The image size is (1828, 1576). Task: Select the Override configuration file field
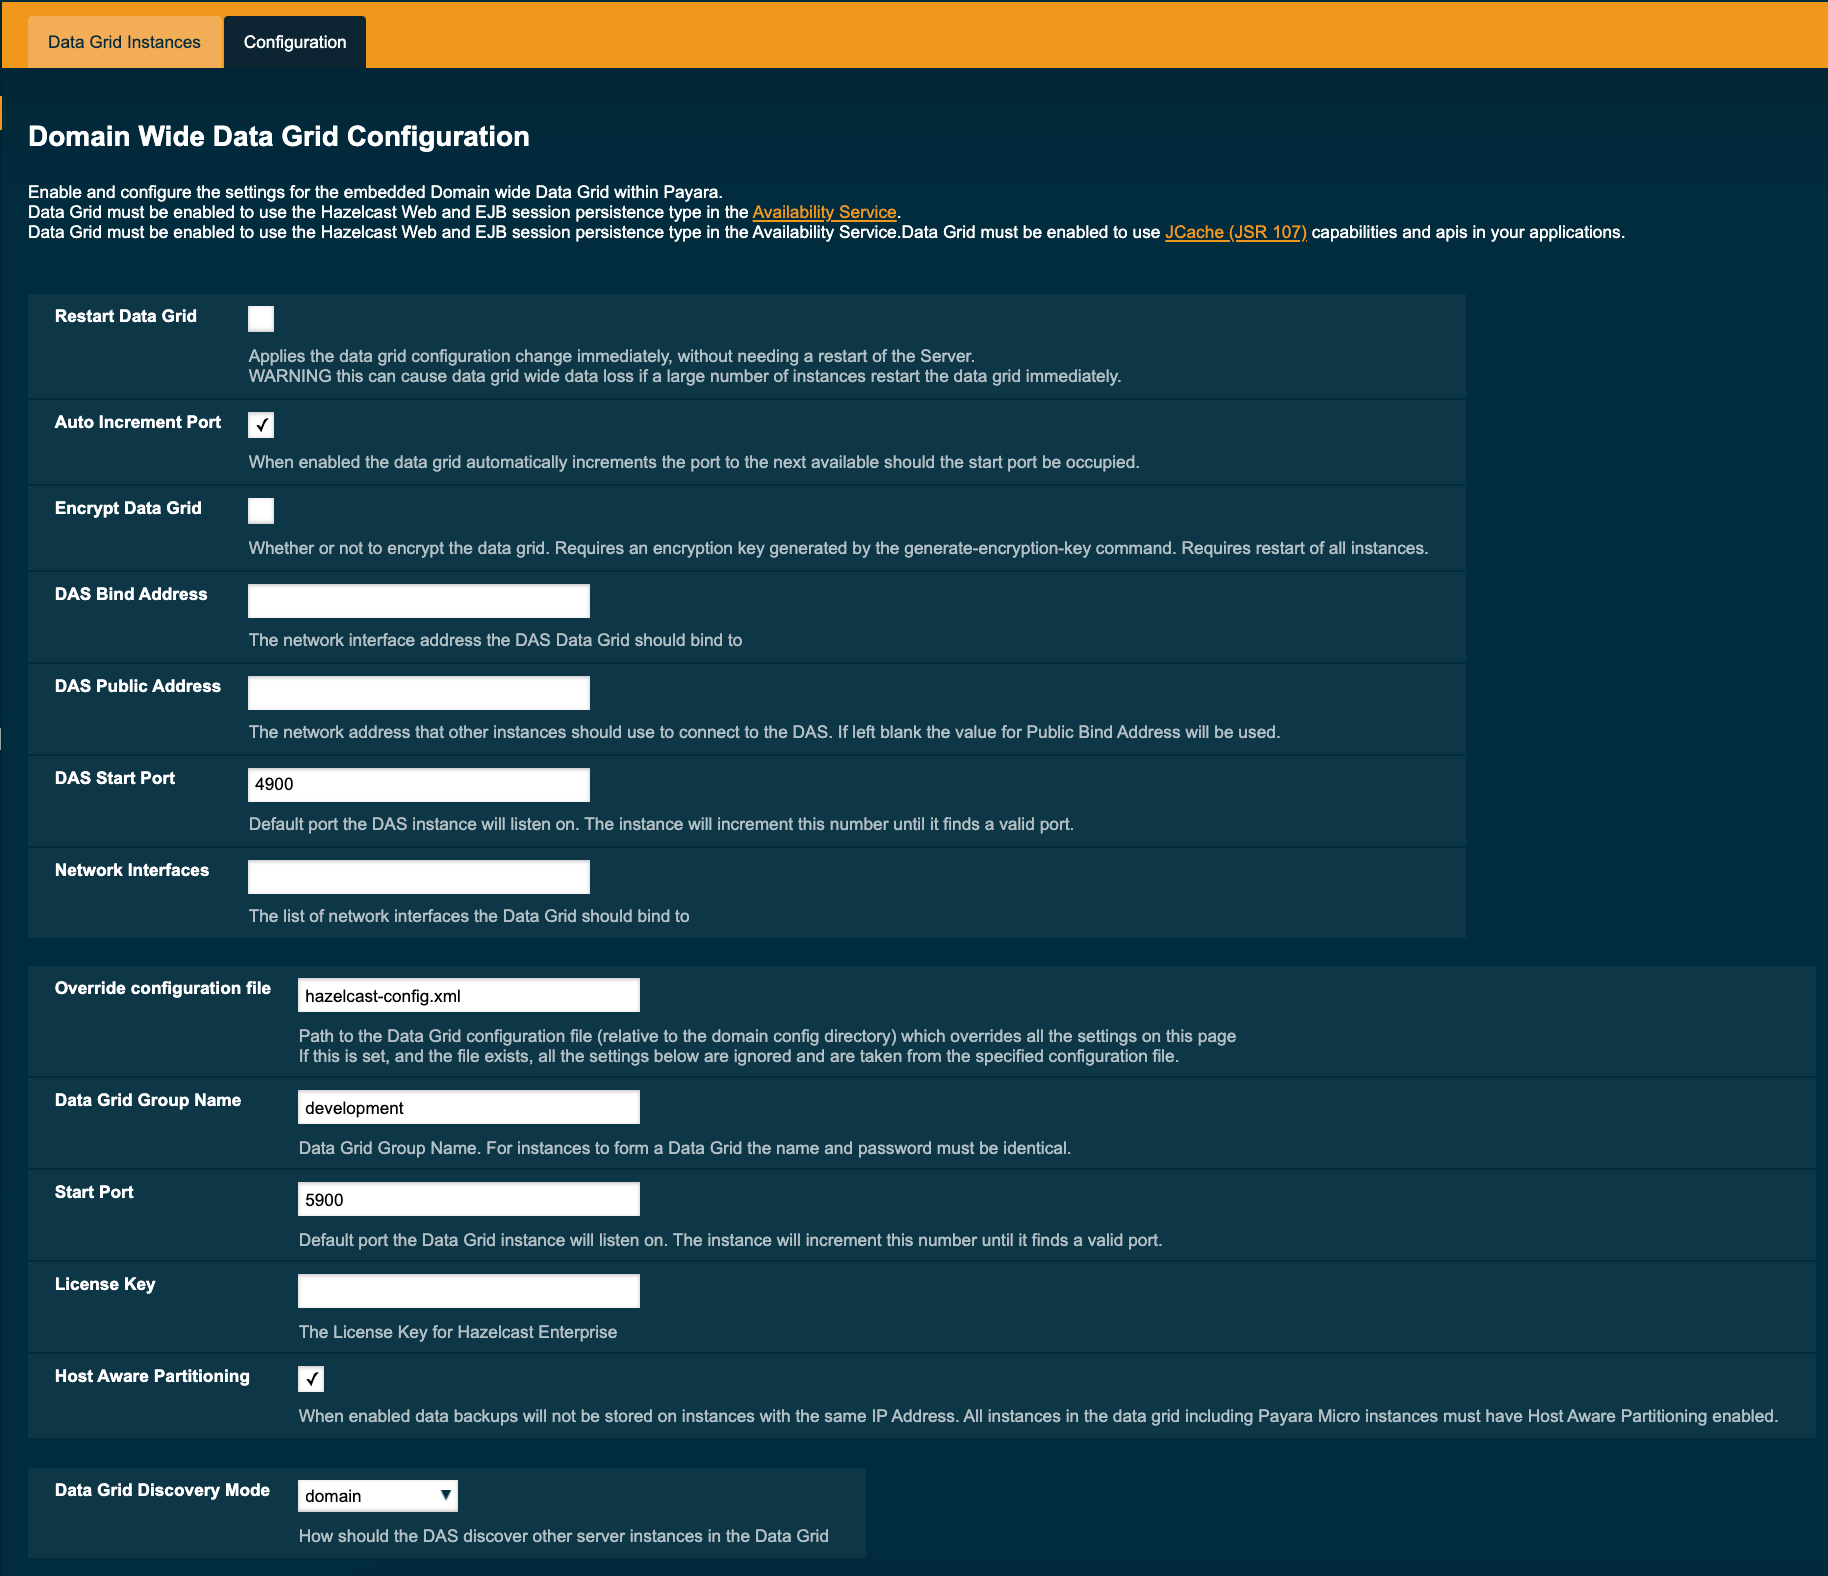(467, 994)
